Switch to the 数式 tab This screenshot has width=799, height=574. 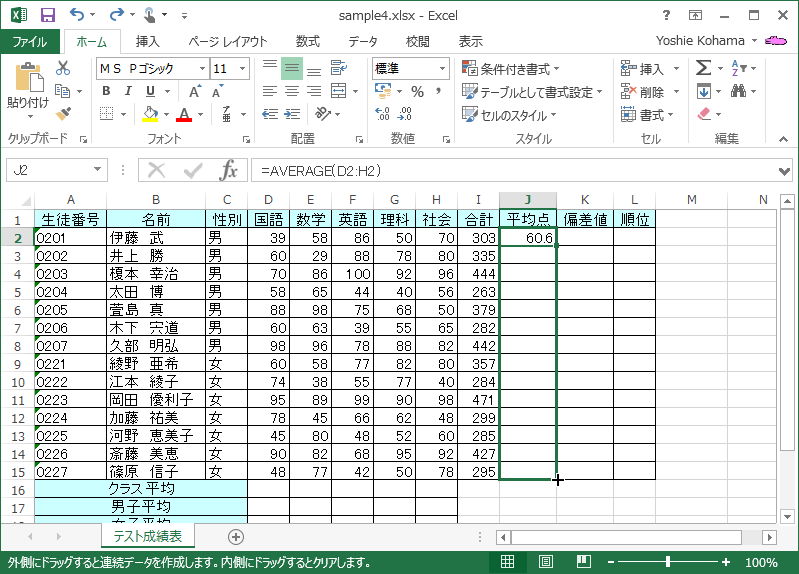coord(308,41)
